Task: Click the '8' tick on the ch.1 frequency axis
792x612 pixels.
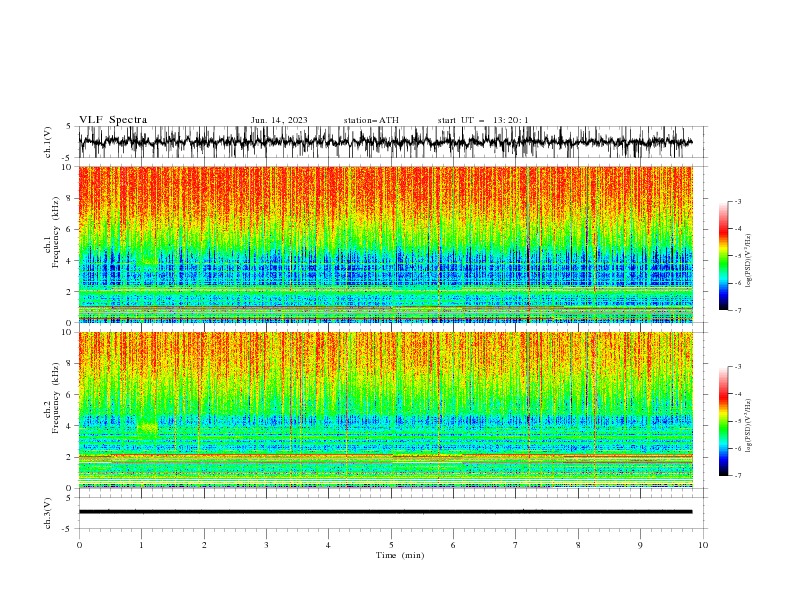Action: tap(71, 198)
